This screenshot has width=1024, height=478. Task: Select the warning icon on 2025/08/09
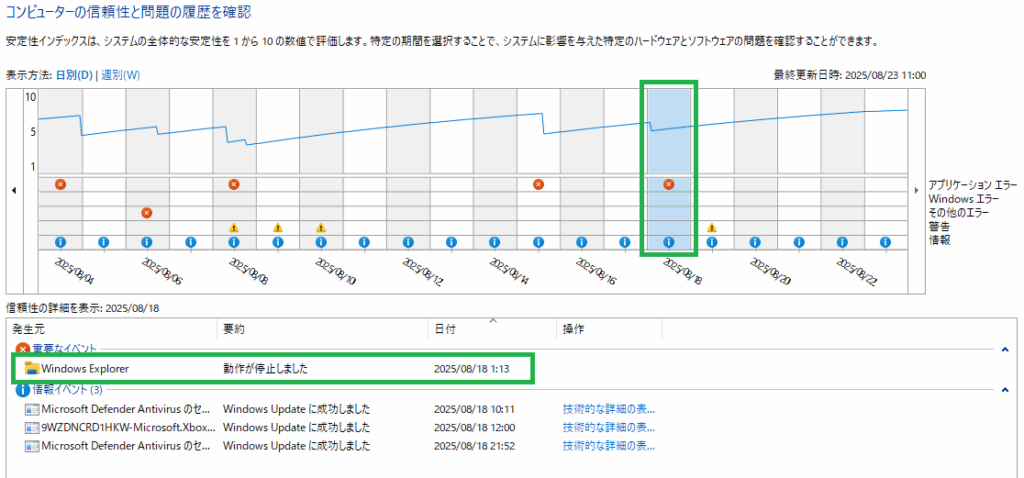[277, 227]
